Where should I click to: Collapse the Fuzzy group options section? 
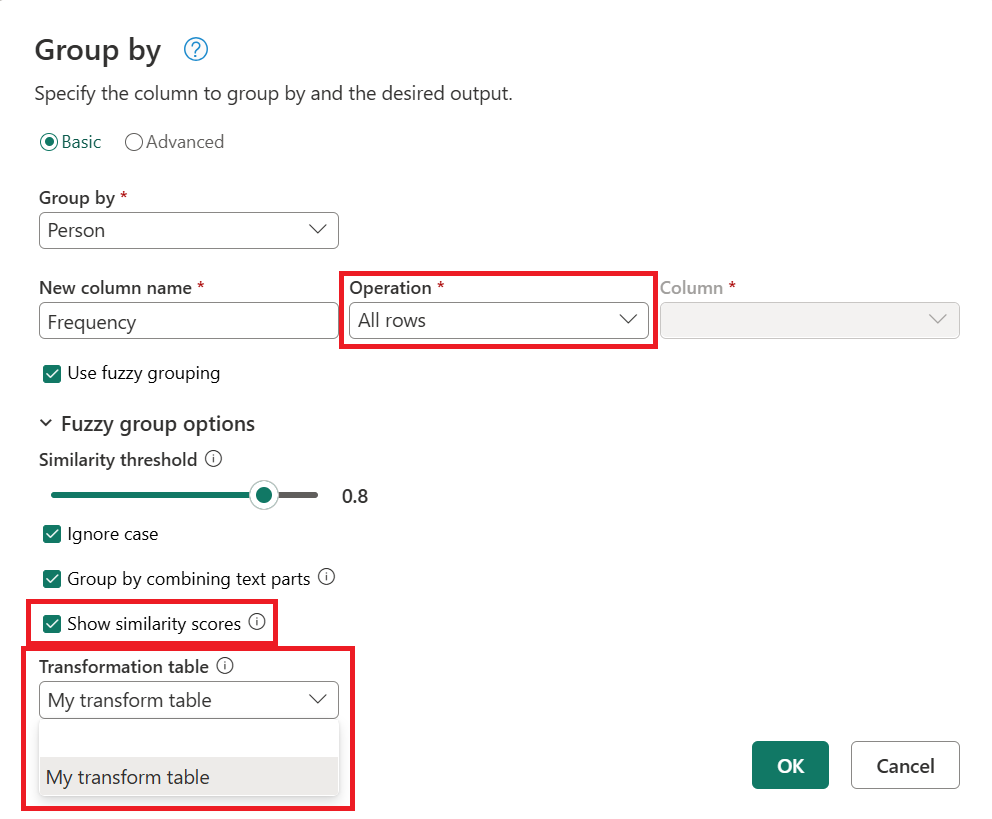click(x=46, y=423)
